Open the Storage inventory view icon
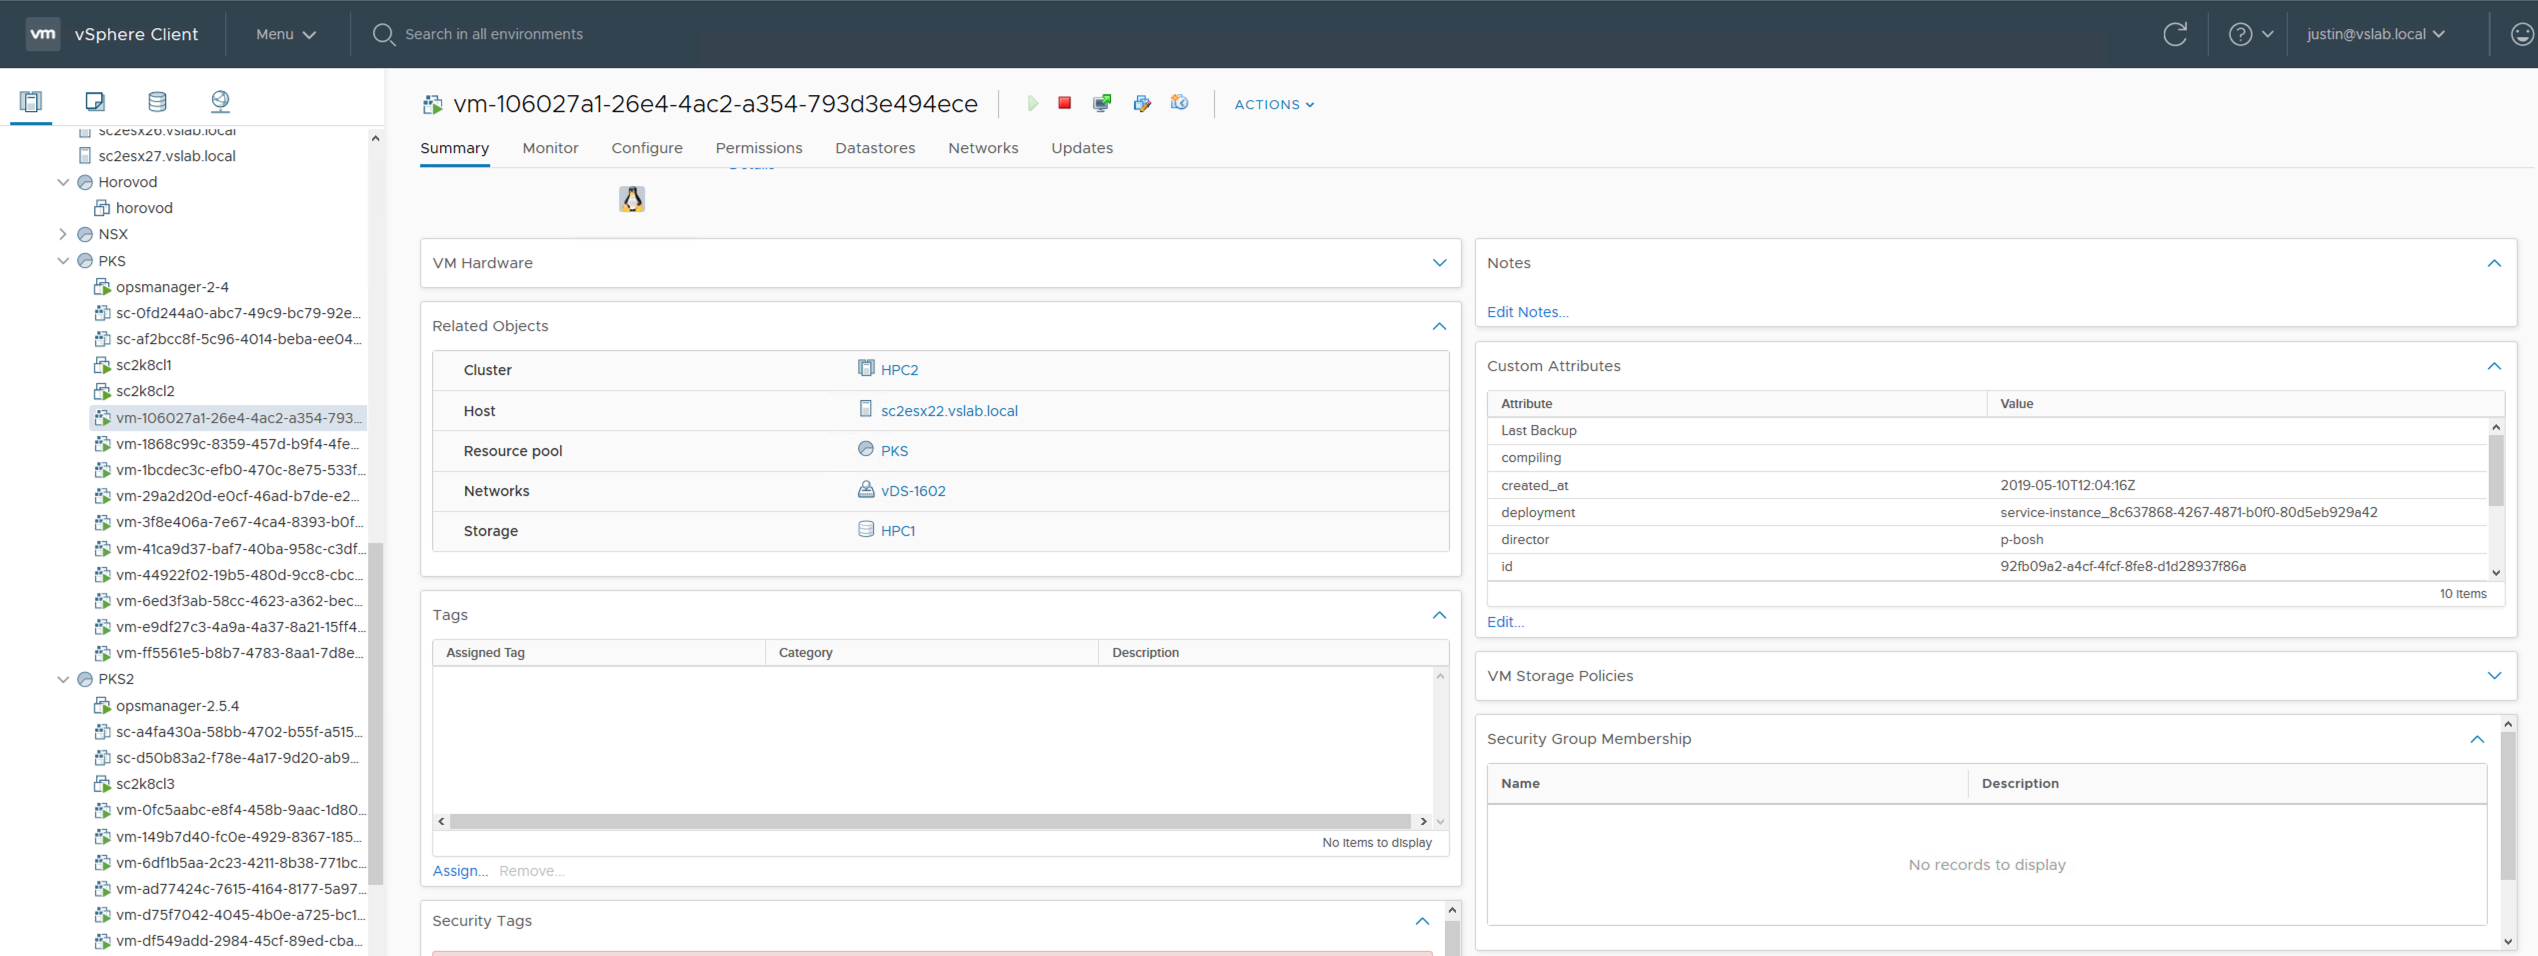 157,101
